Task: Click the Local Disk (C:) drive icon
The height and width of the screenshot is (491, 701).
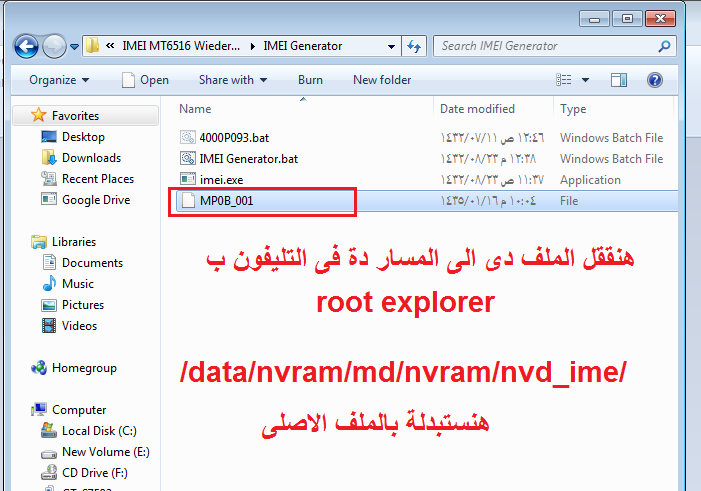Action: tap(49, 430)
